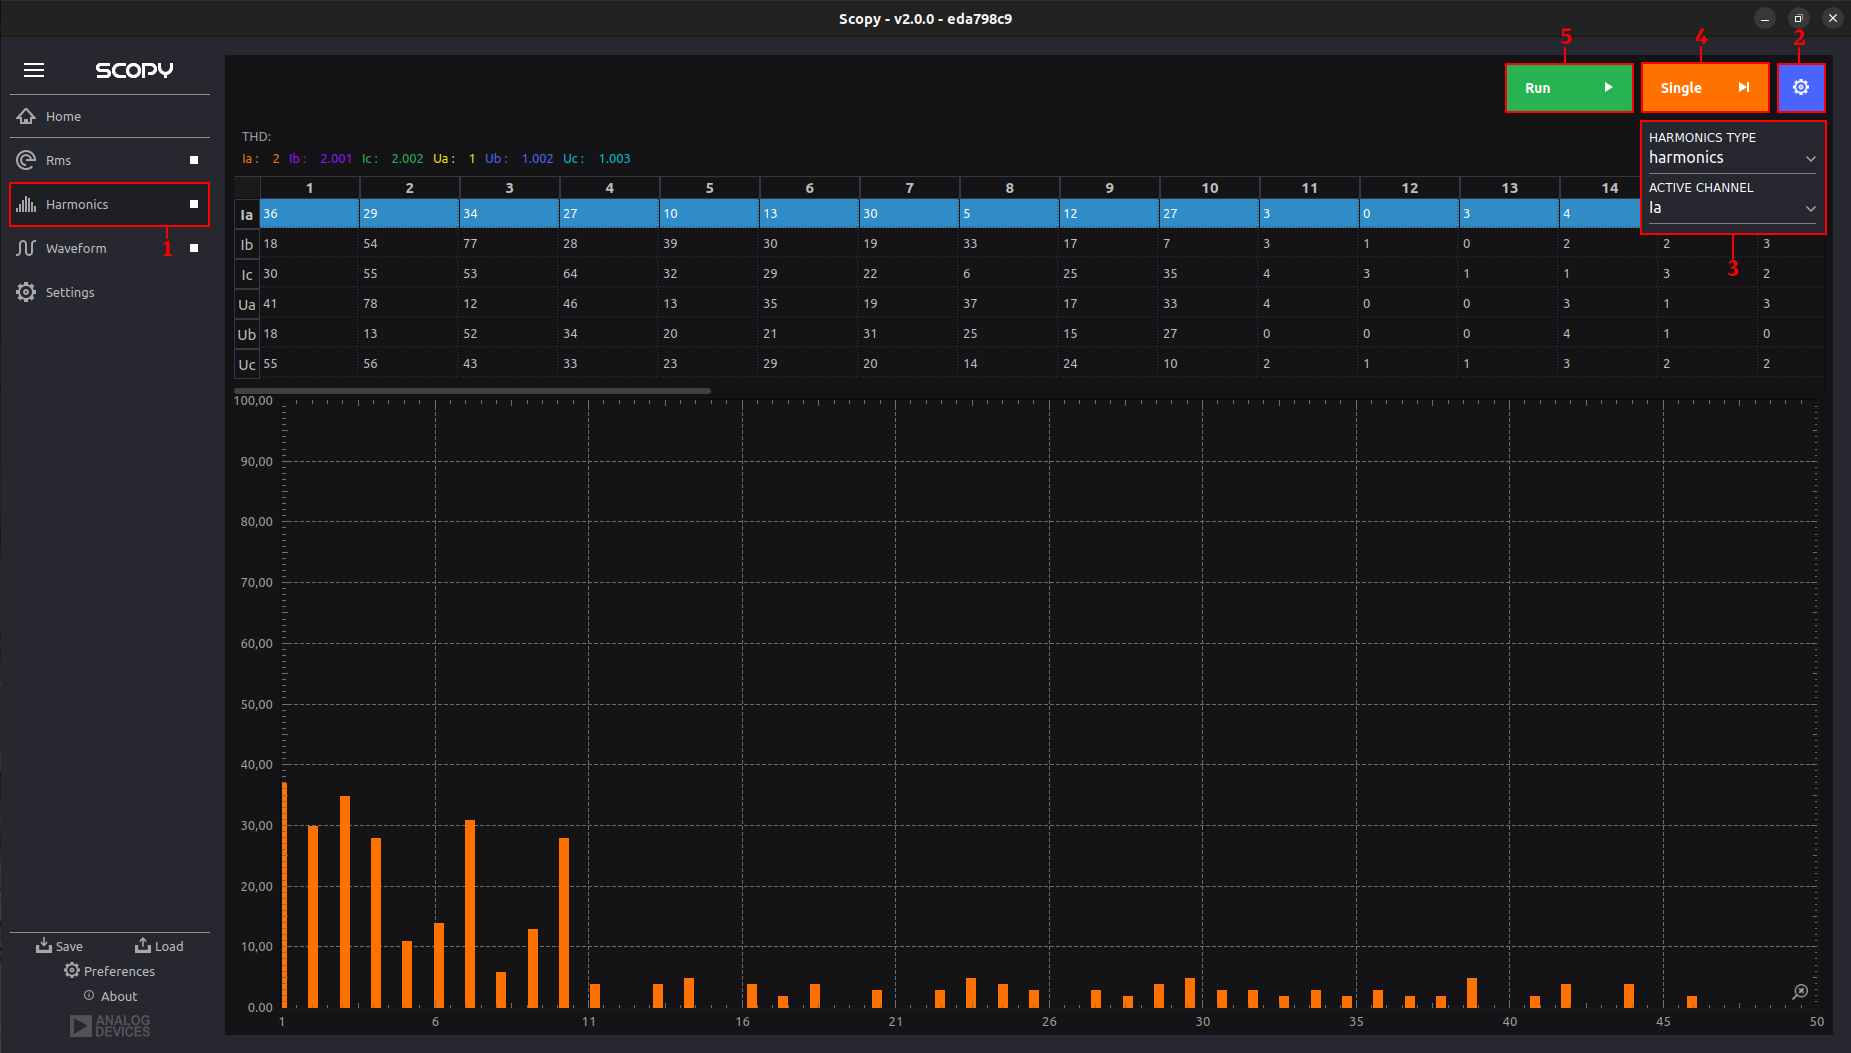Click the plot zoom magnifier icon

click(x=1800, y=991)
